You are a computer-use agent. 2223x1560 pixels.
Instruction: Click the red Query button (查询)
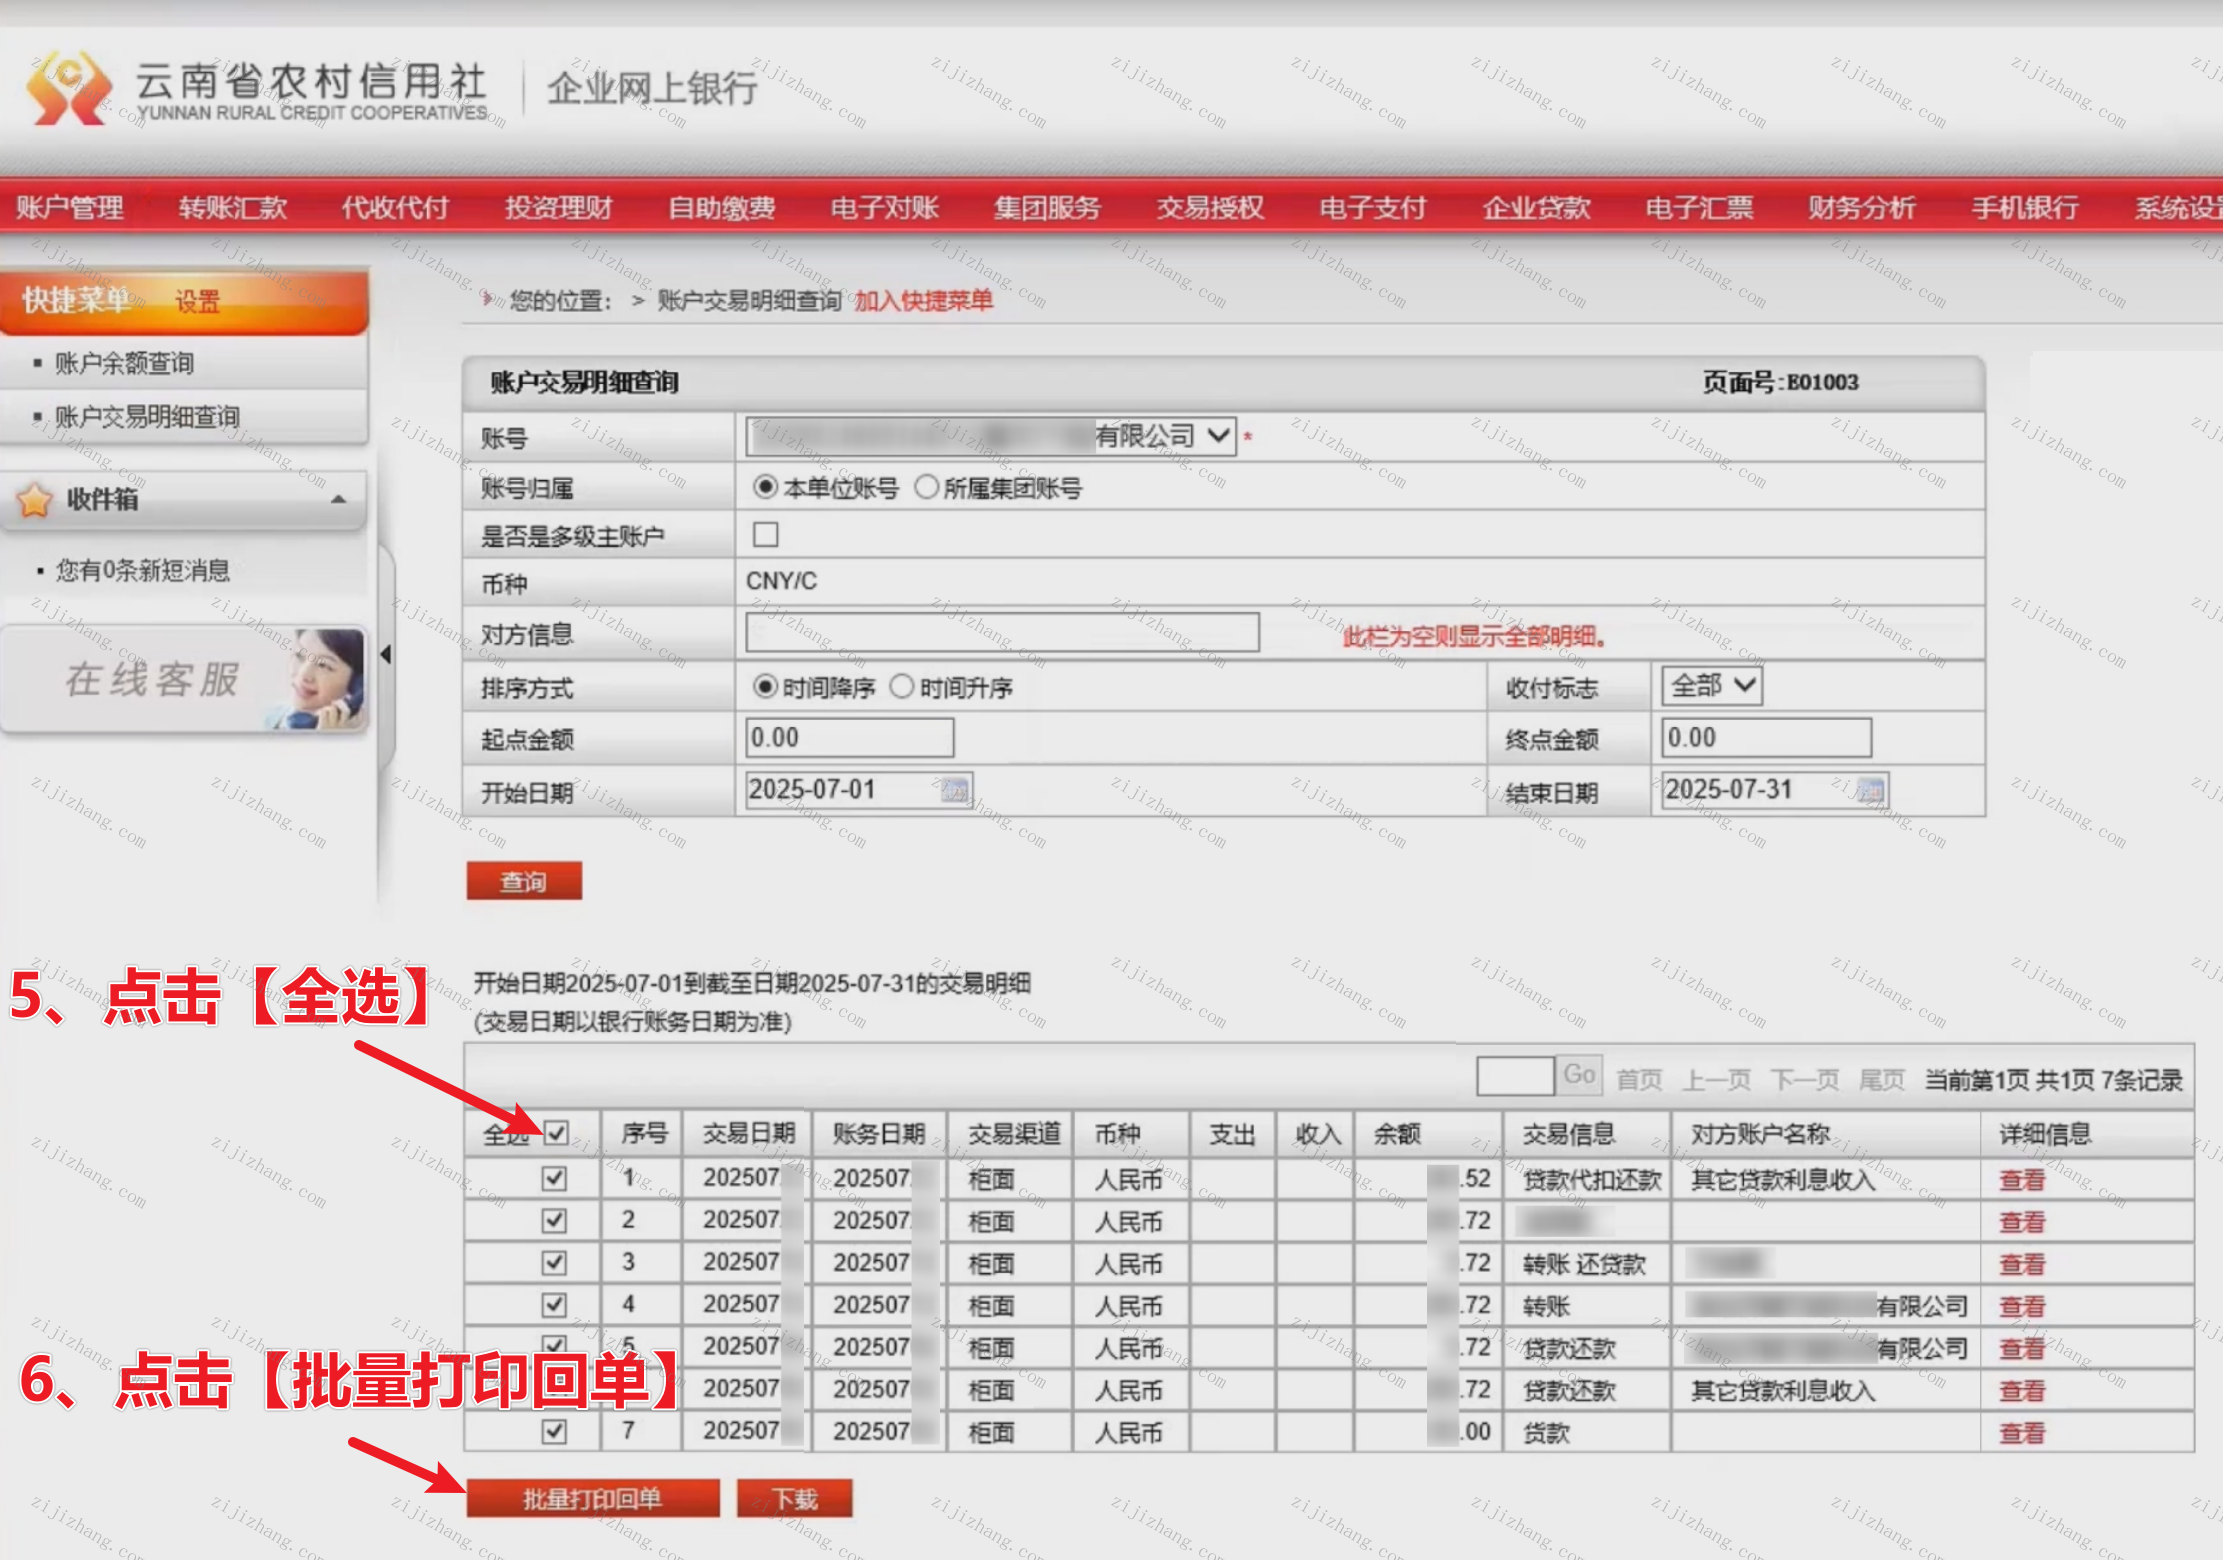[x=524, y=881]
